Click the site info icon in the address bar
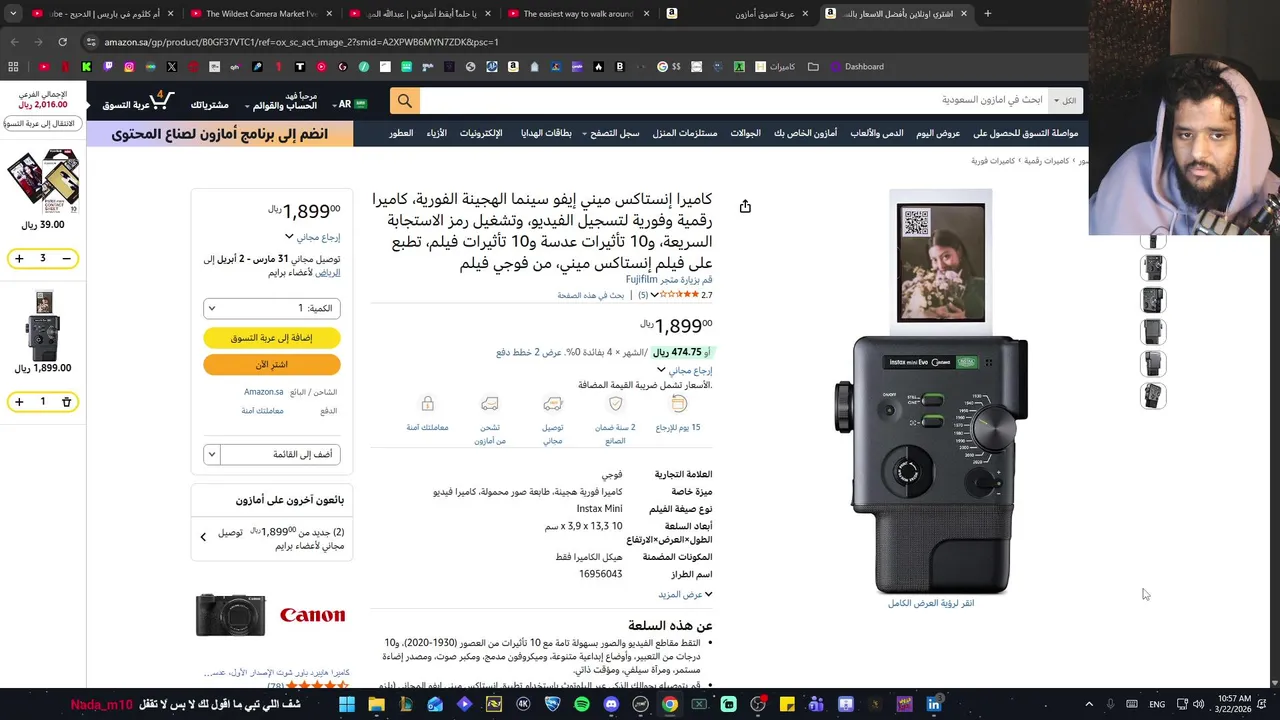This screenshot has height=720, width=1280. pyautogui.click(x=92, y=42)
